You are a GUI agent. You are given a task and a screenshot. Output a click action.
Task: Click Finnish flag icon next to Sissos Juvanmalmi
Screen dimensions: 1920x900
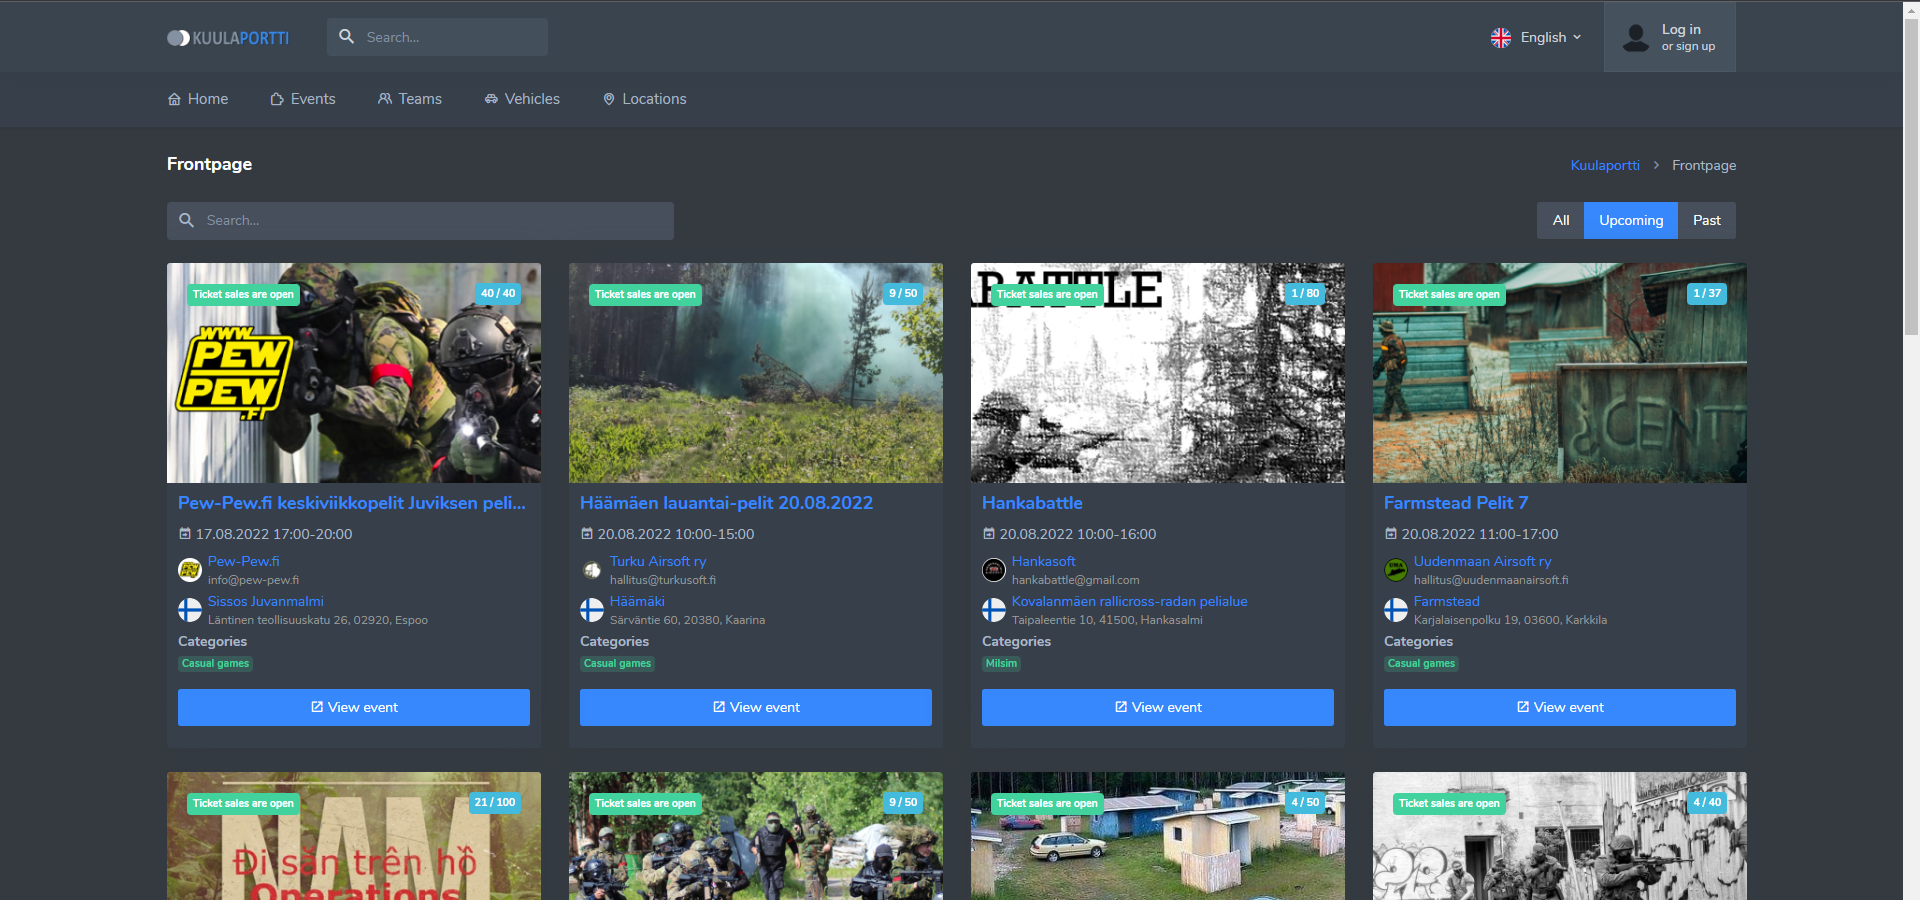coord(190,610)
